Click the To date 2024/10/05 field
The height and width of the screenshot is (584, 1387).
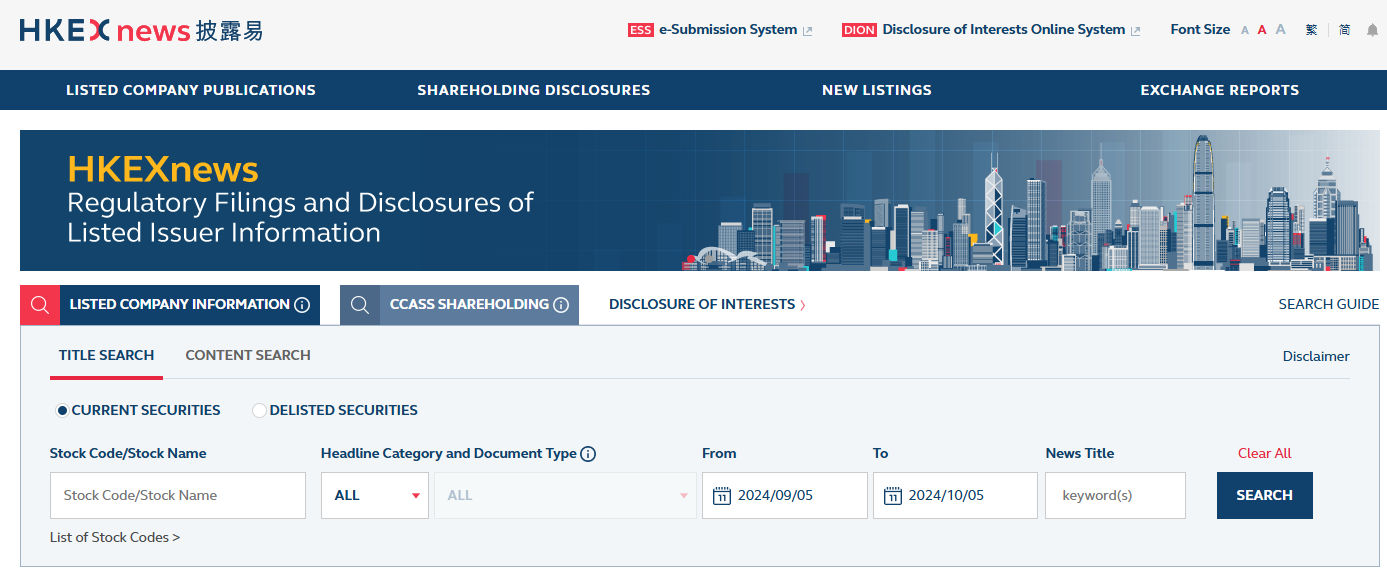tap(955, 495)
